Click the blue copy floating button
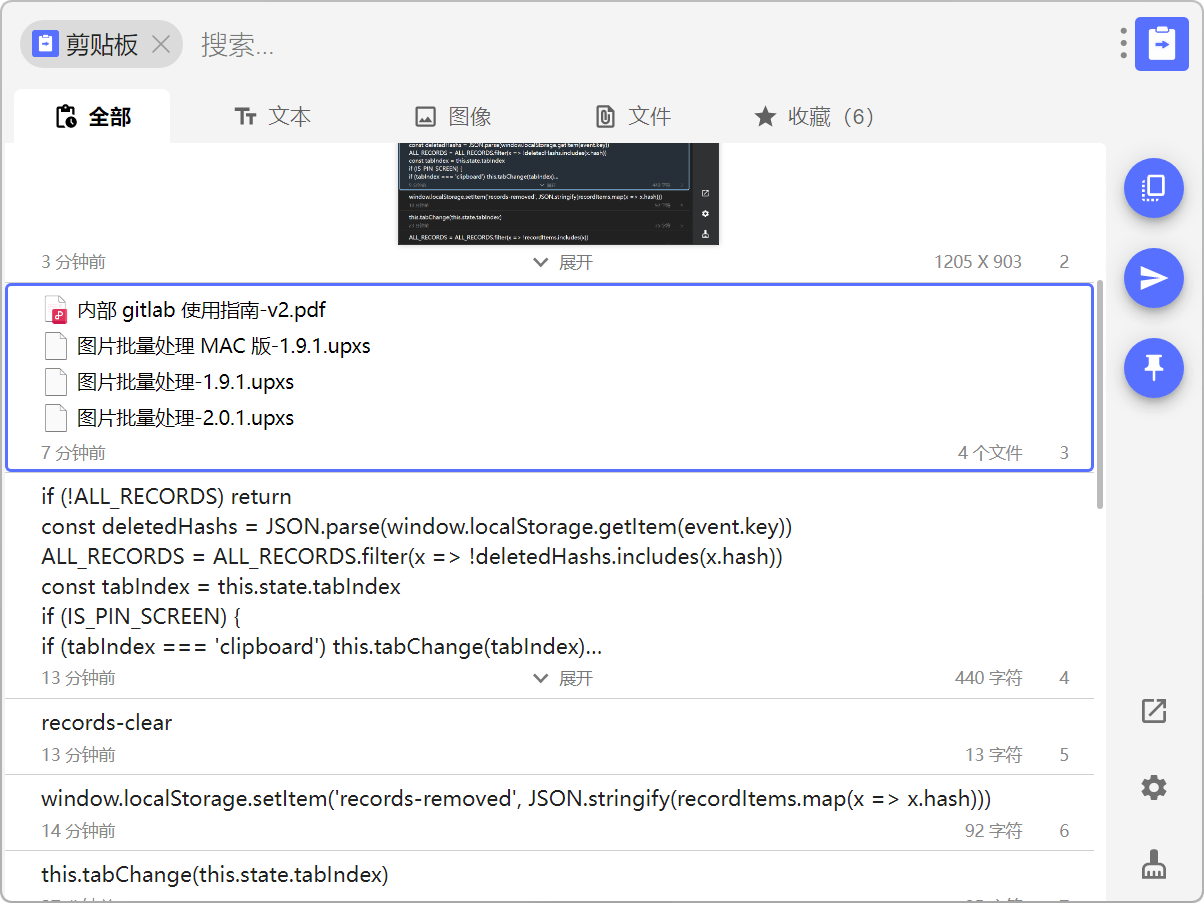Image resolution: width=1204 pixels, height=903 pixels. 1153,187
